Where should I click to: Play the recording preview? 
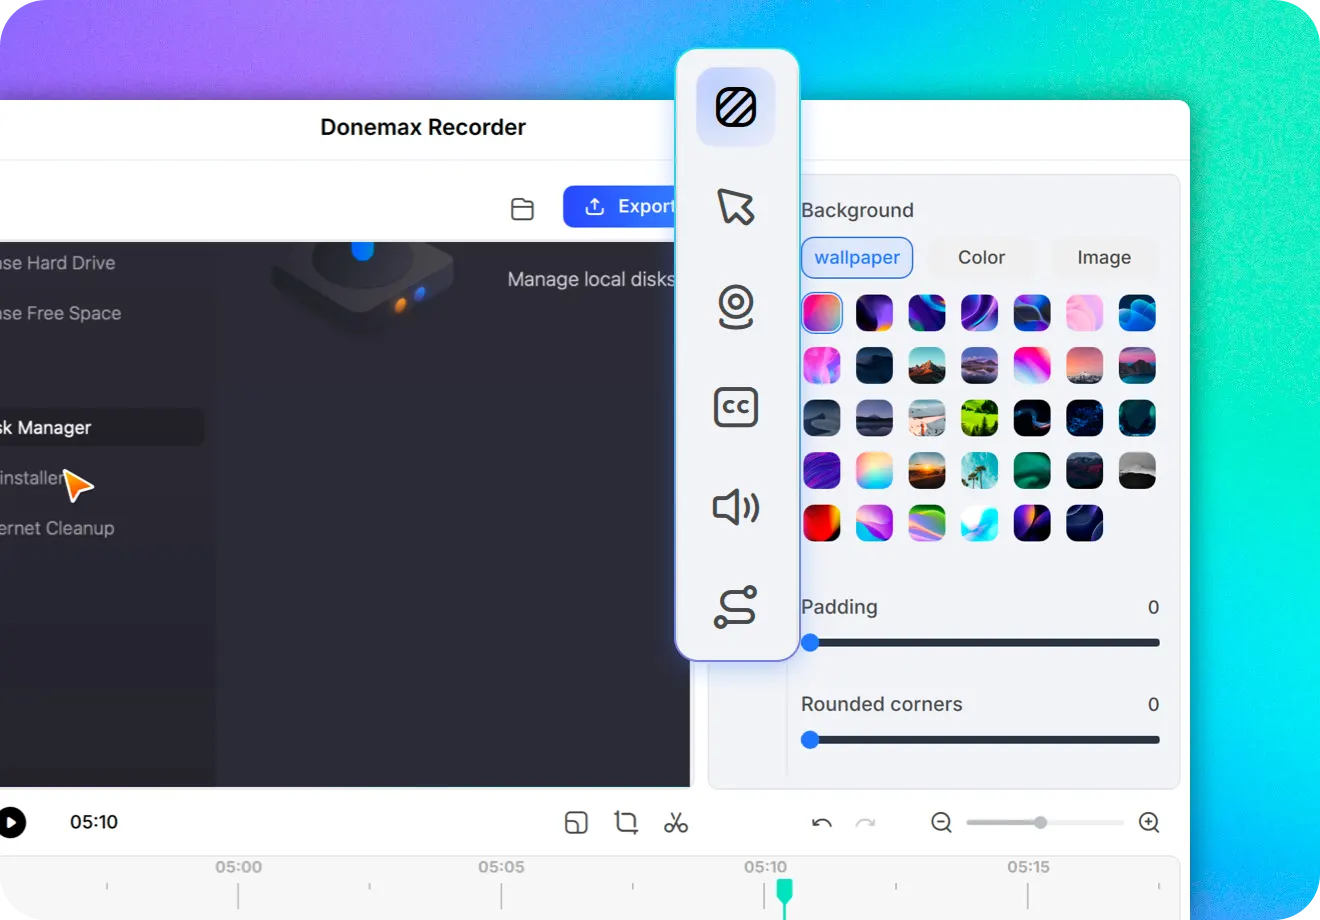pos(11,822)
